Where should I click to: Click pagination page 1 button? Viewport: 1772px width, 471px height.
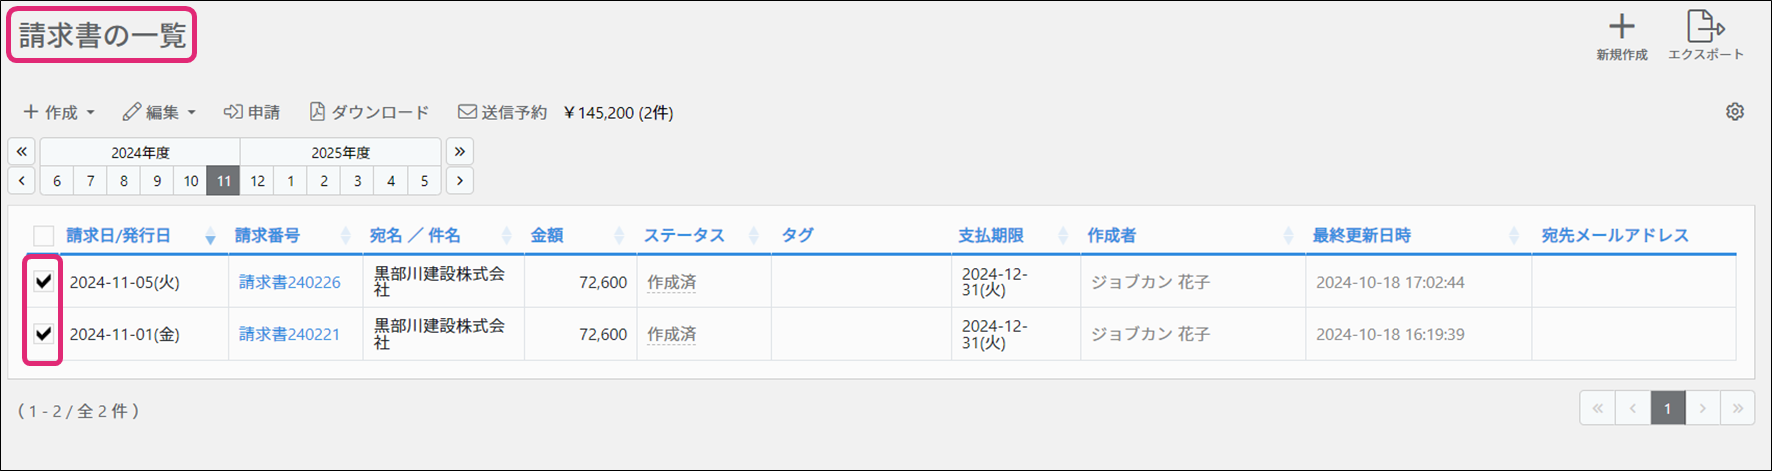pos(1667,408)
